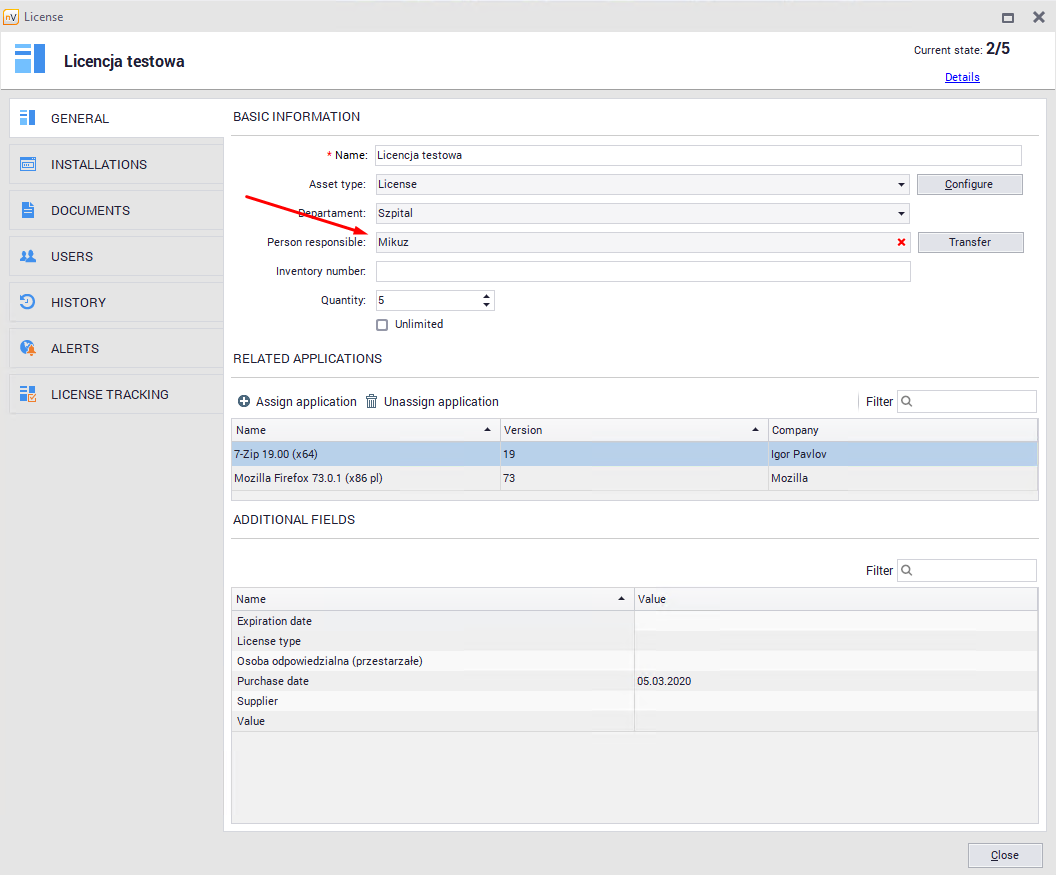Open the ALERTS tab

pyautogui.click(x=116, y=348)
